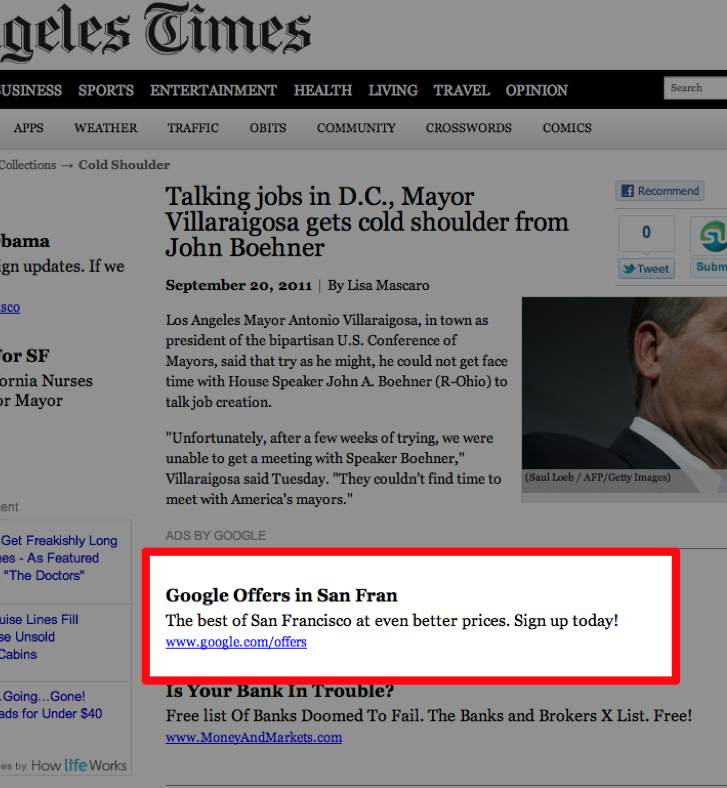Navigate to Travel section
This screenshot has height=788, width=727.
tap(461, 90)
